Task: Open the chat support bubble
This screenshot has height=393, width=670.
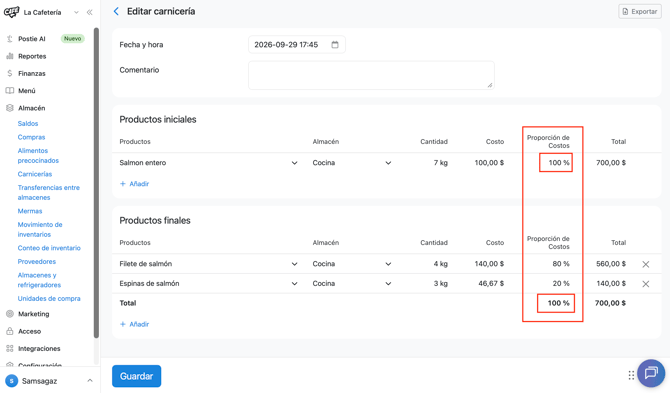Action: click(651, 373)
